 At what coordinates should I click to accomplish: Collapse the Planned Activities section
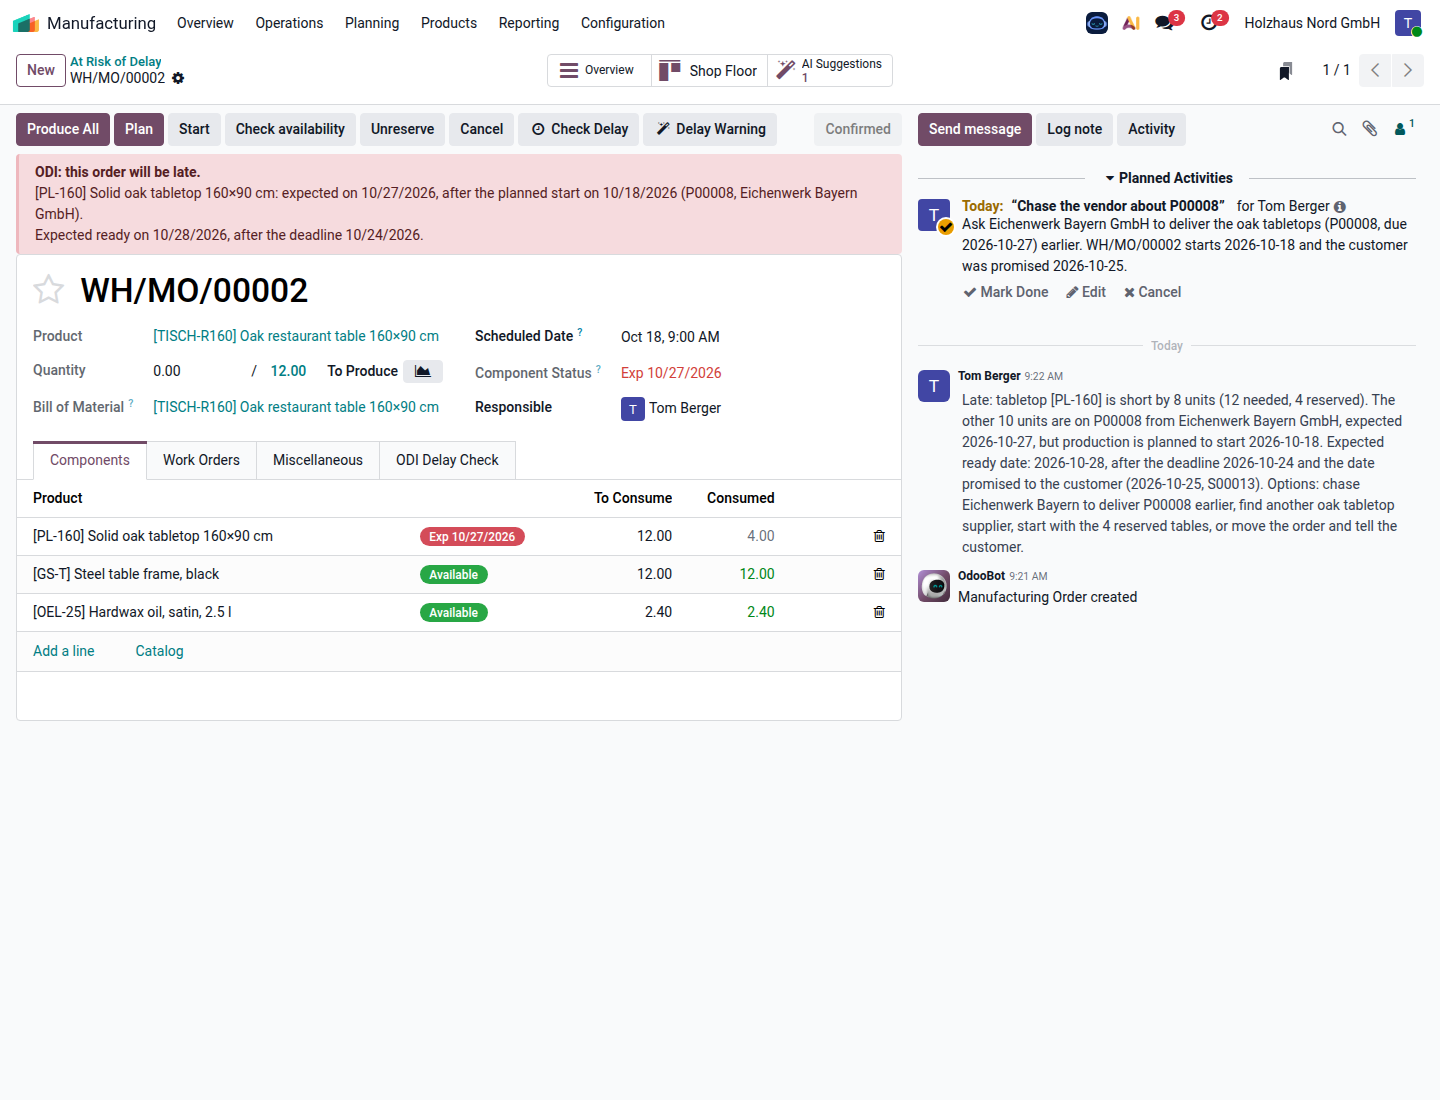1168,178
